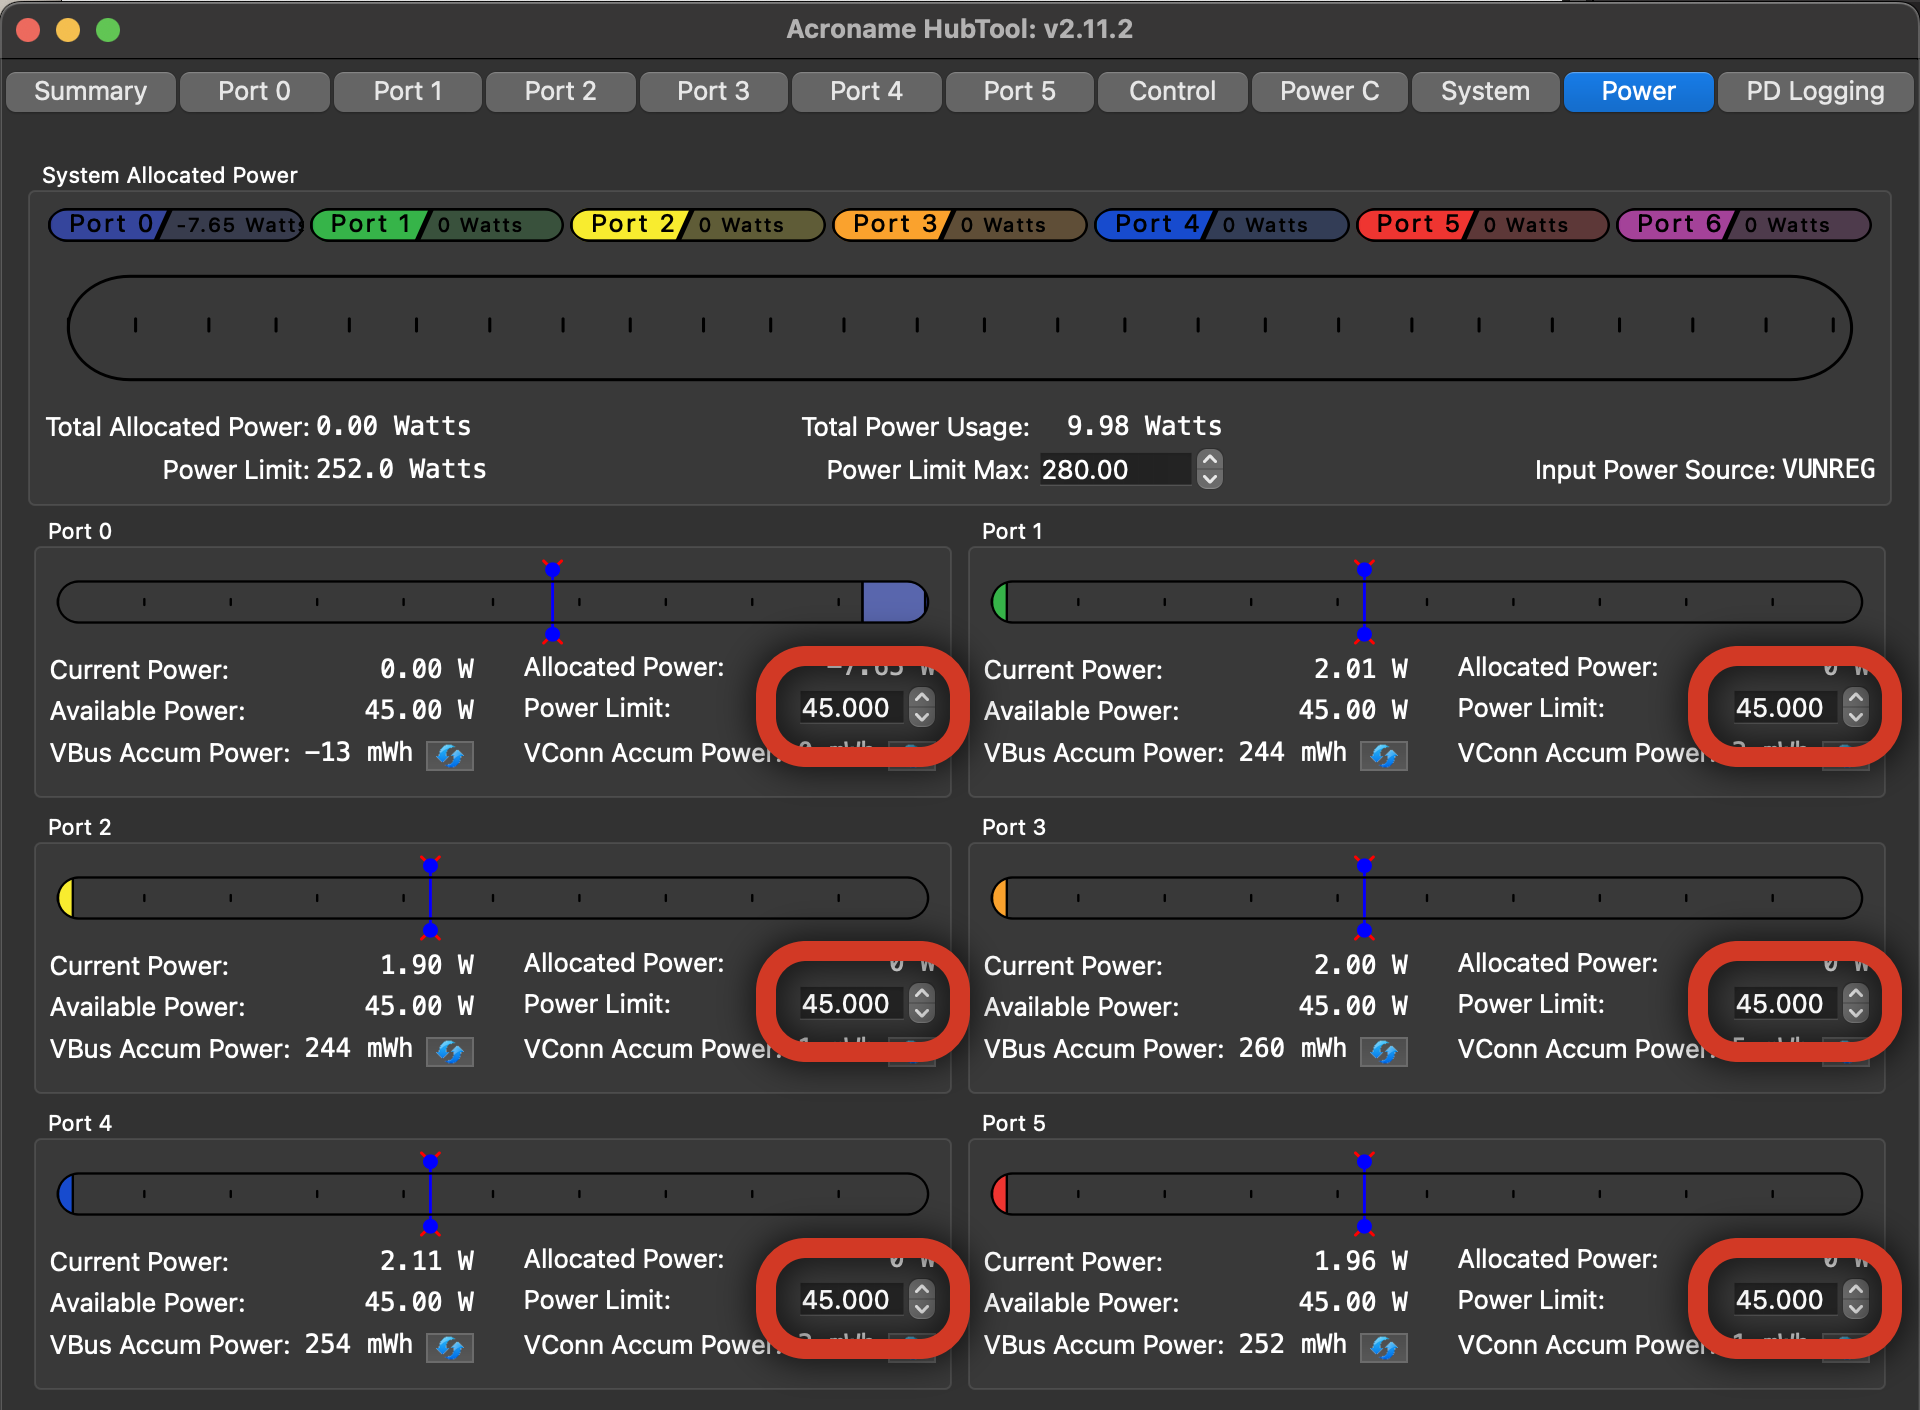Click Port 3 Power Limit stepper arrows
This screenshot has height=1410, width=1920.
point(1856,1003)
